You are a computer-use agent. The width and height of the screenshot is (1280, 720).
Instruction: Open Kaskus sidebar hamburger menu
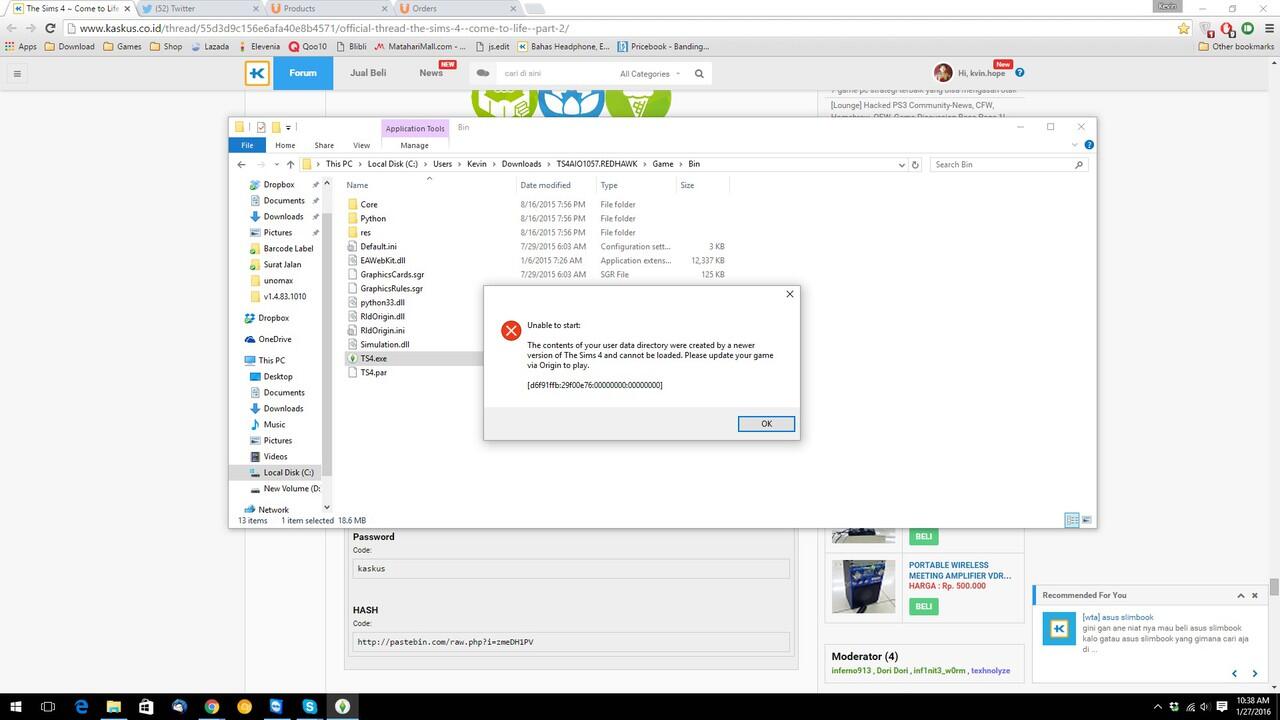point(17,73)
